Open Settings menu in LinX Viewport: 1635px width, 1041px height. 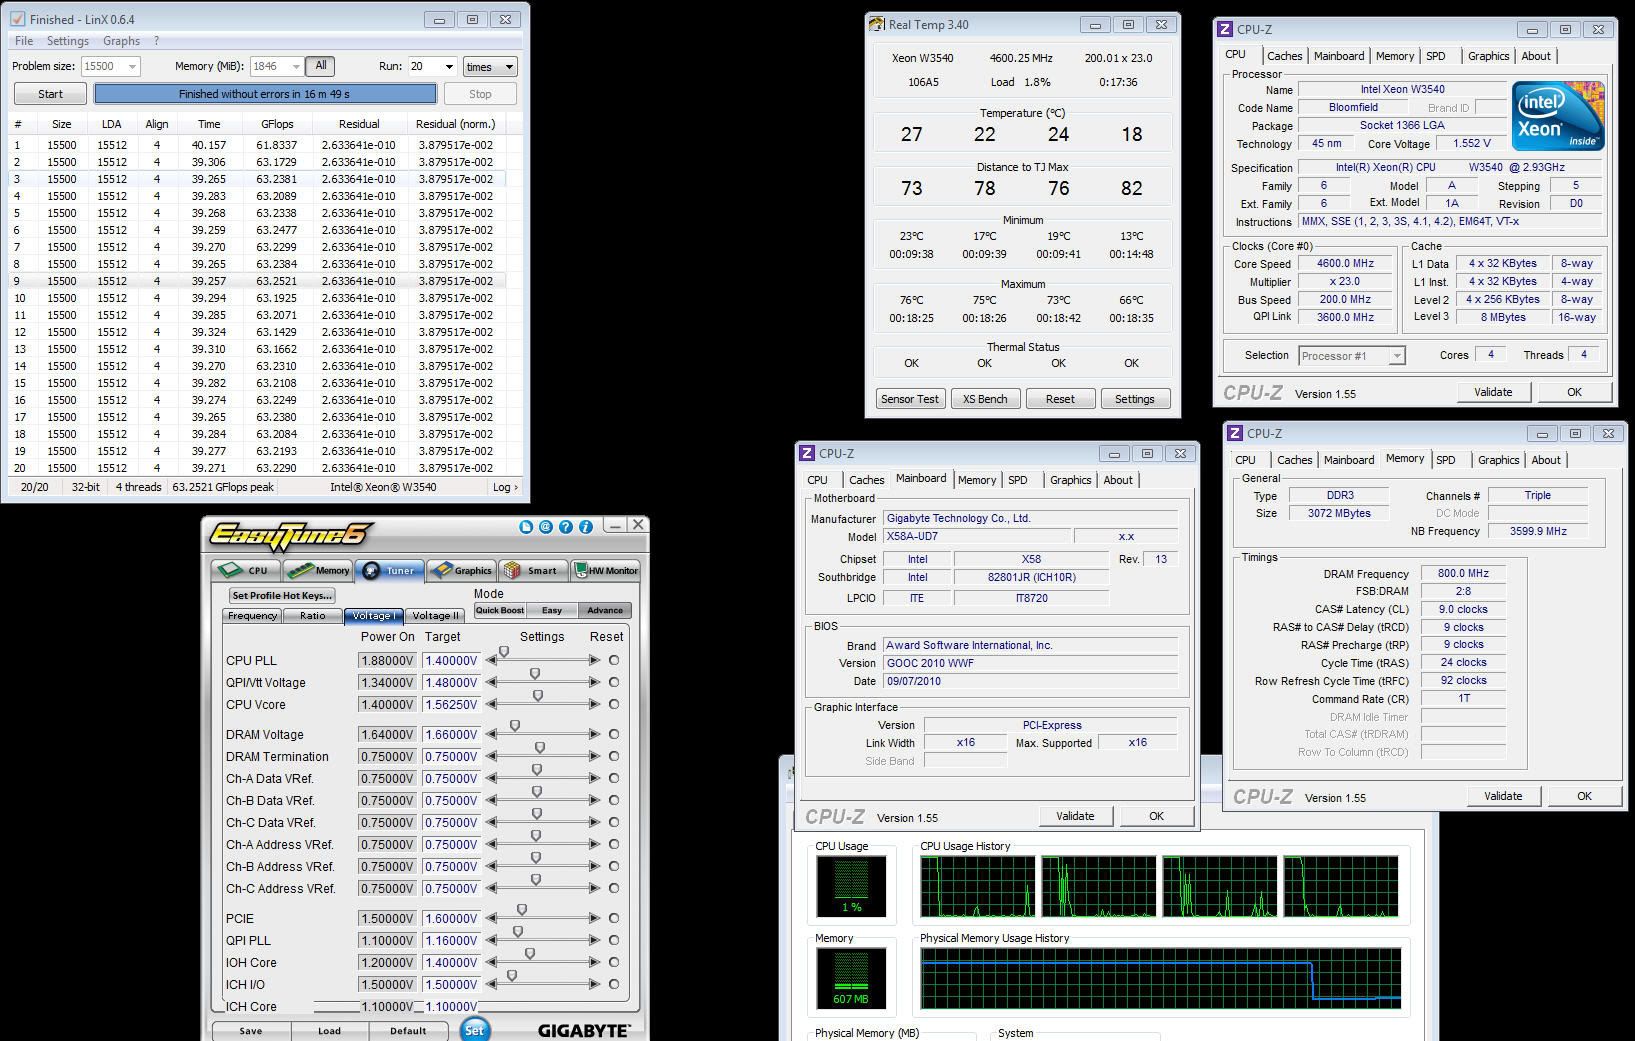click(68, 41)
